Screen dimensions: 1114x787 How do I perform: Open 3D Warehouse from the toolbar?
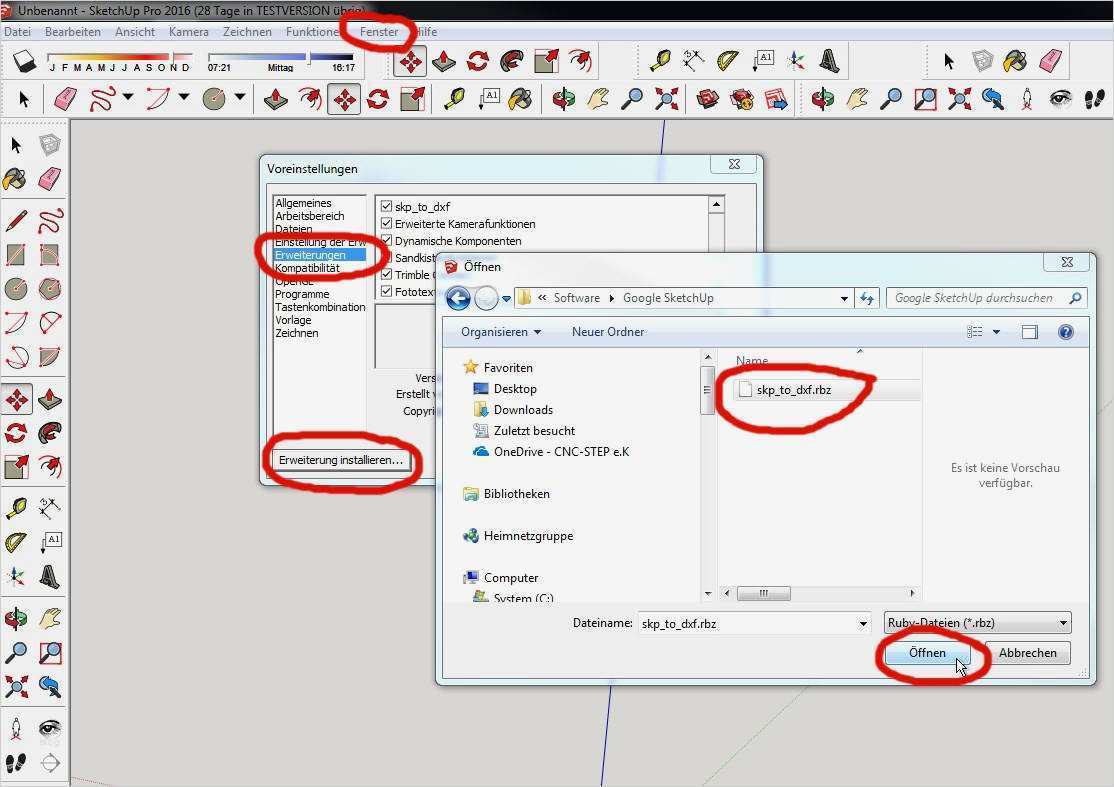pos(707,99)
